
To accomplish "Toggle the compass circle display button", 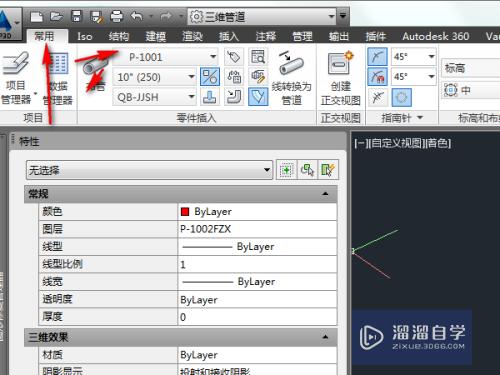I will point(401,97).
